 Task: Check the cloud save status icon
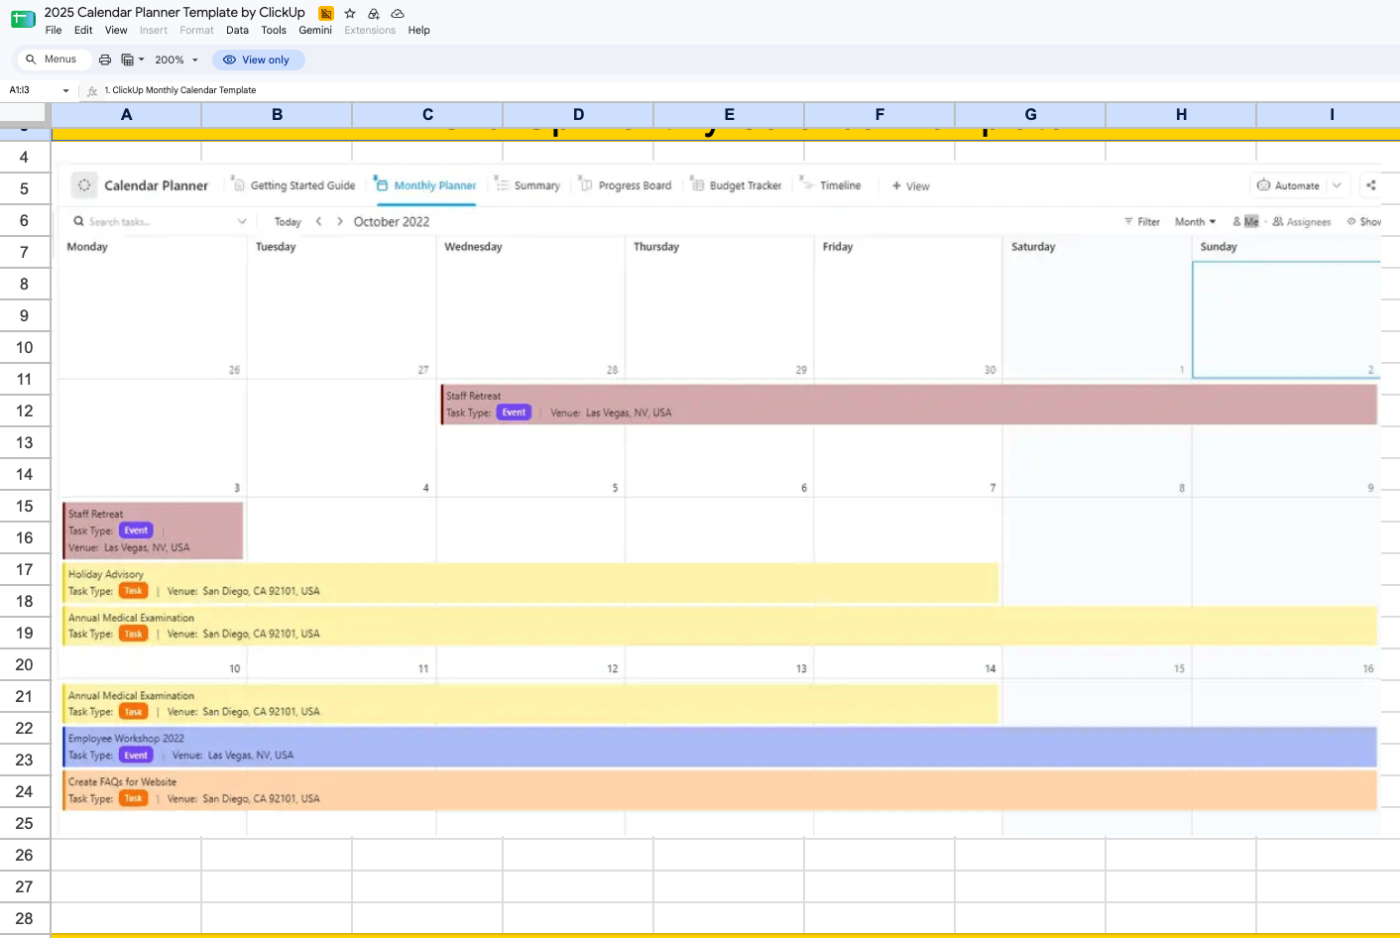(397, 13)
